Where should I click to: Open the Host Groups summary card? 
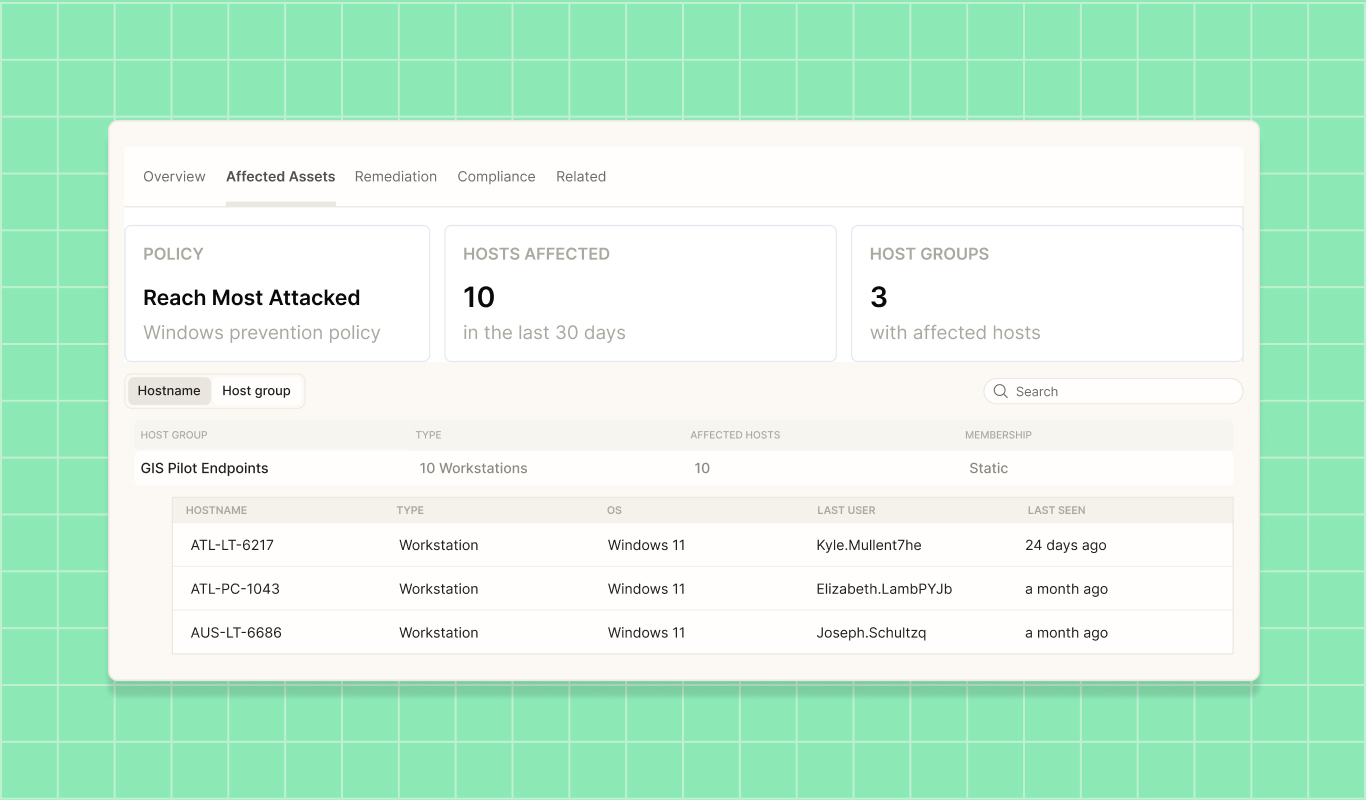pos(1047,293)
